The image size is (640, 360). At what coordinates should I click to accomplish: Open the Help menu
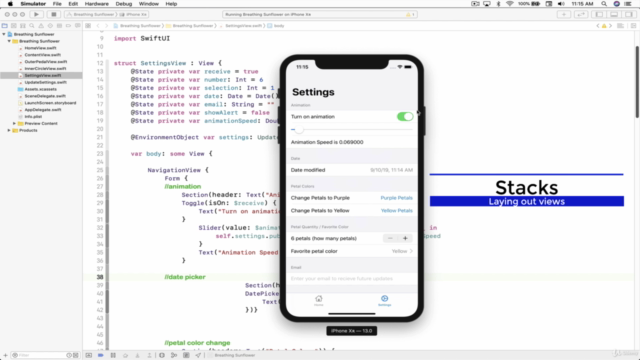pos(171,4)
